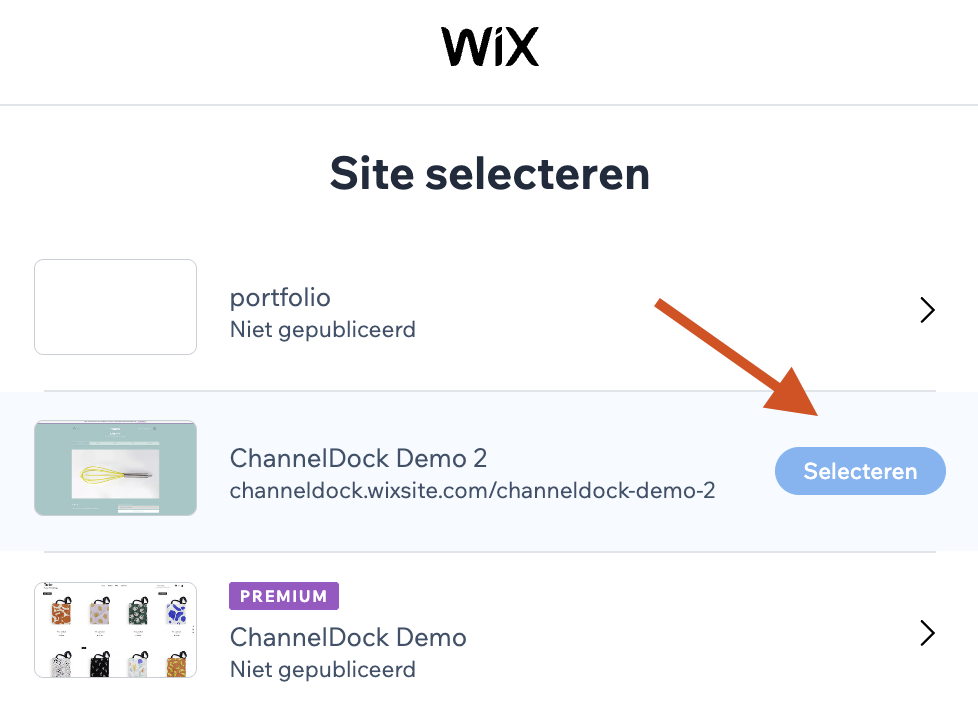
Task: Open the portfolio site arrow chevron
Action: [927, 310]
